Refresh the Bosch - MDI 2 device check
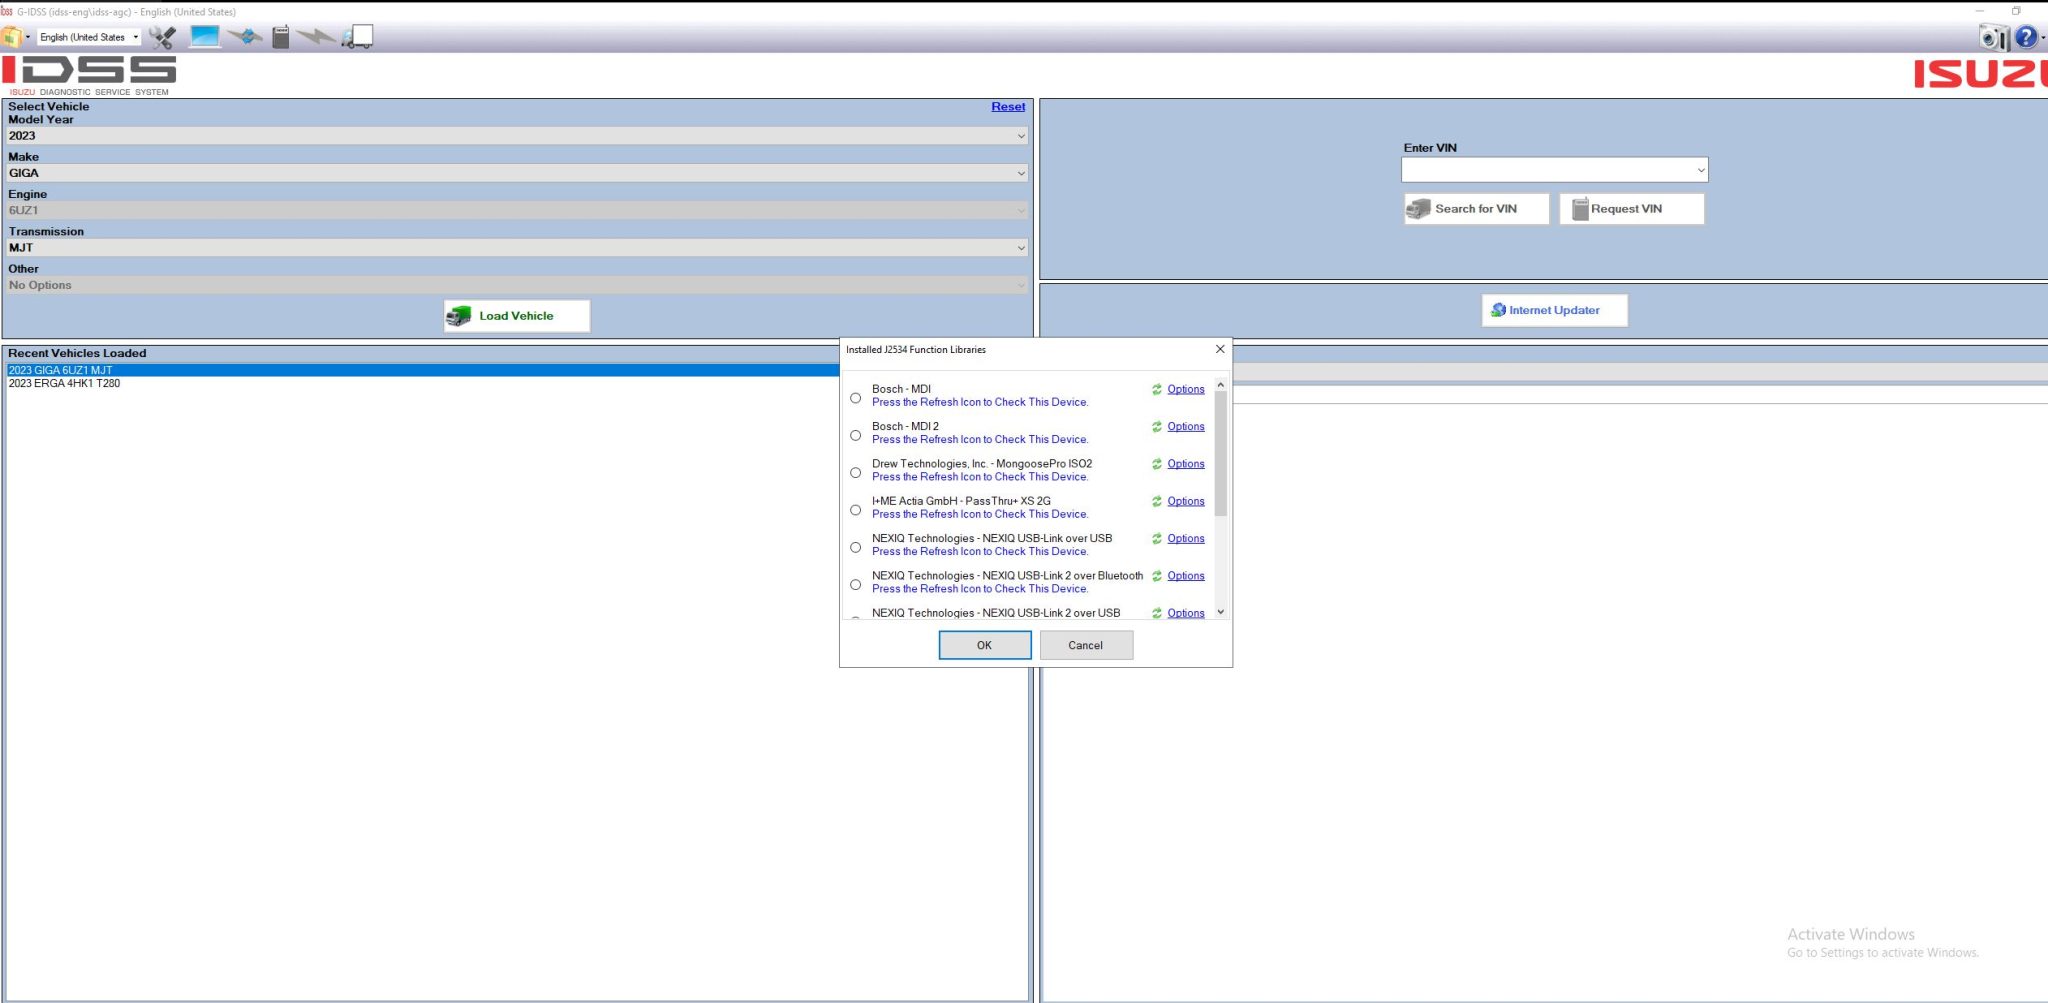 [x=1157, y=427]
